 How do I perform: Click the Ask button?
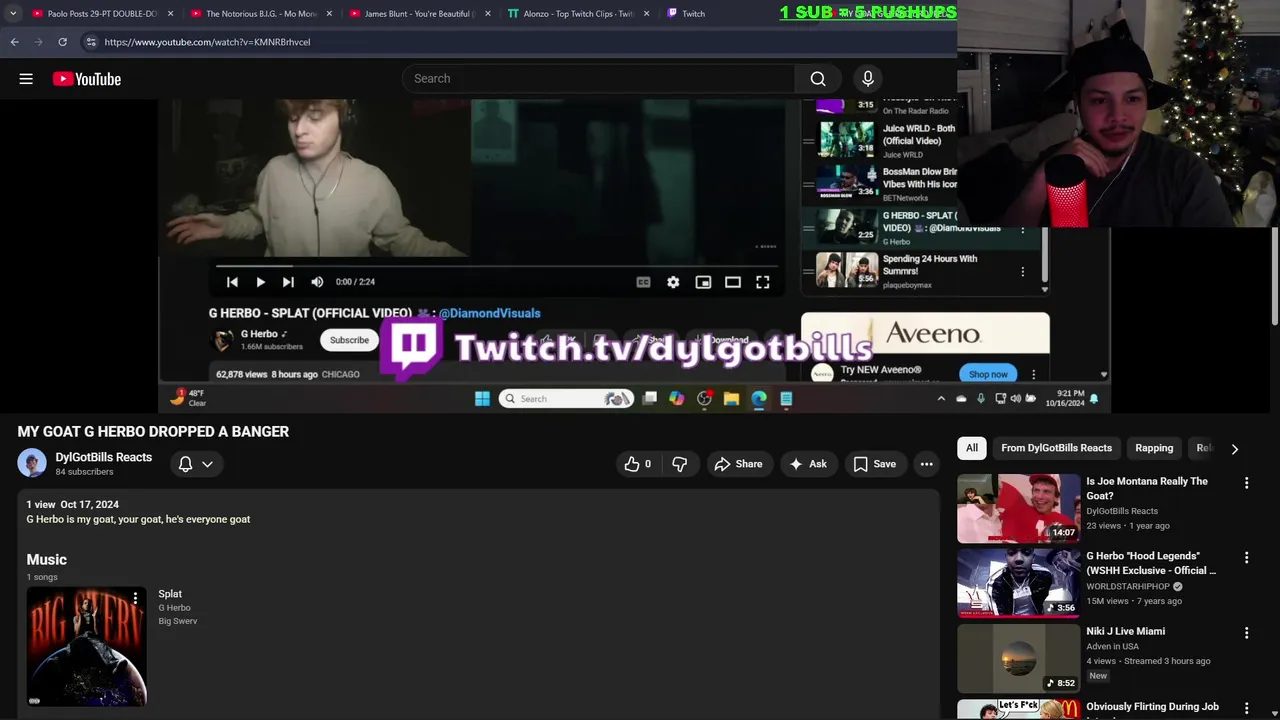click(808, 464)
